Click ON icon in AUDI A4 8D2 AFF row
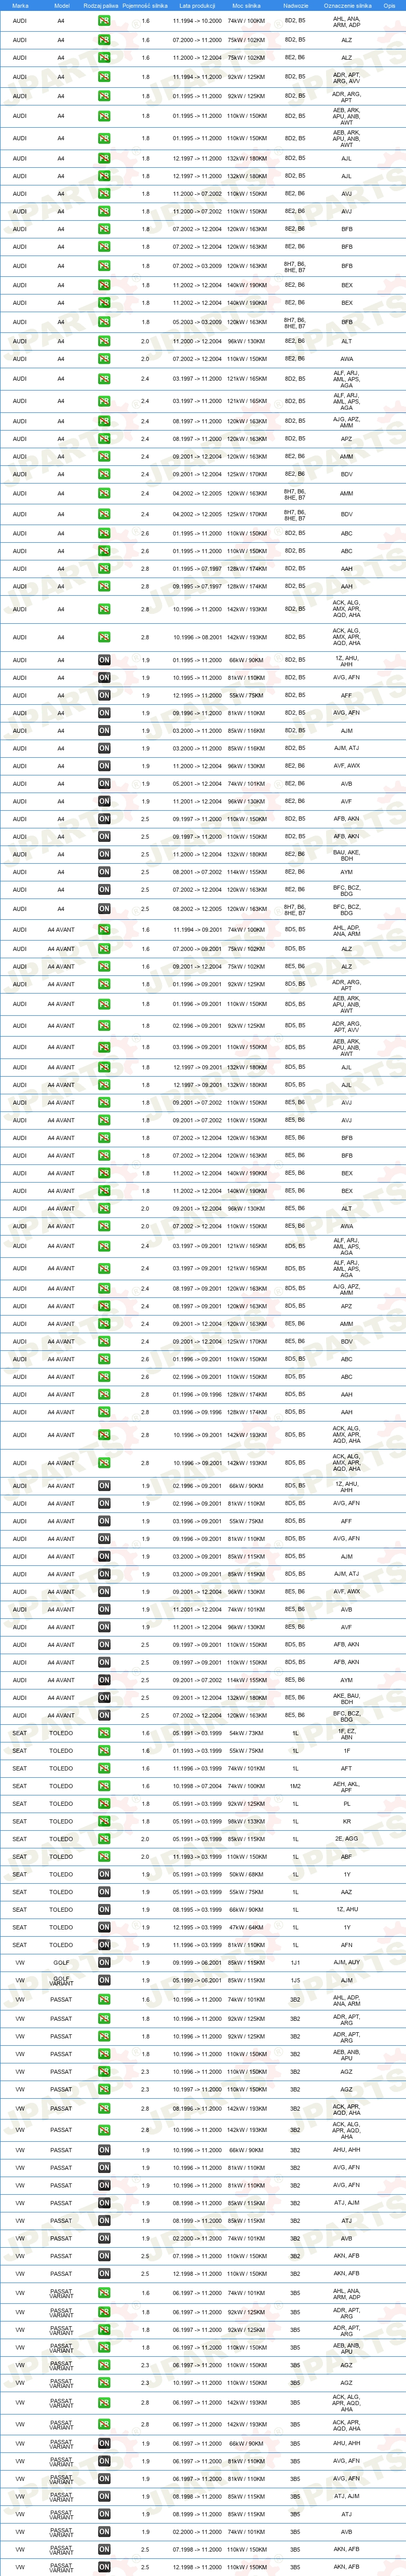The height and width of the screenshot is (2576, 406). [104, 696]
